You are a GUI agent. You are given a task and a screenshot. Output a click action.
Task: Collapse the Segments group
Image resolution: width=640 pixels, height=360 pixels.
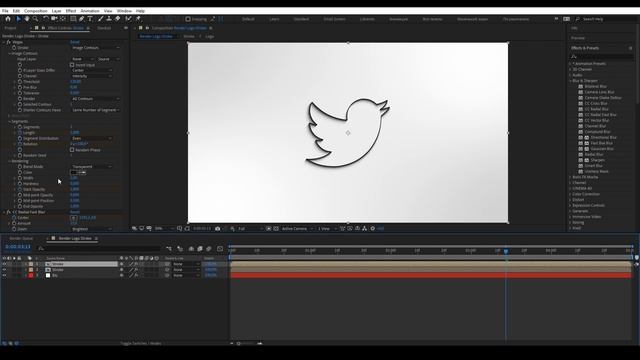coord(10,121)
